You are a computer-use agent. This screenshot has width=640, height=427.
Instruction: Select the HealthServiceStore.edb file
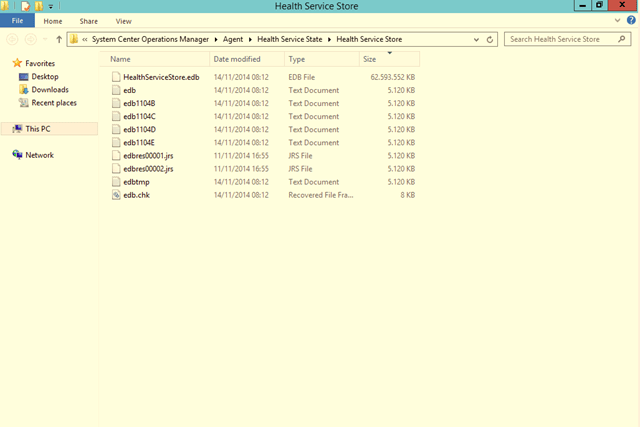[161, 77]
